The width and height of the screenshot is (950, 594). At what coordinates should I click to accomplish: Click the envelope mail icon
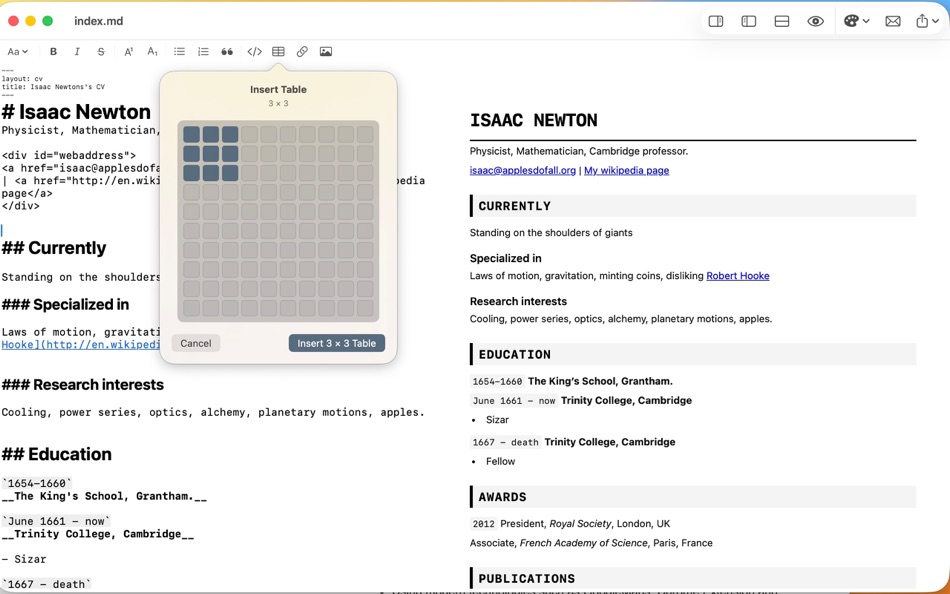coord(892,21)
